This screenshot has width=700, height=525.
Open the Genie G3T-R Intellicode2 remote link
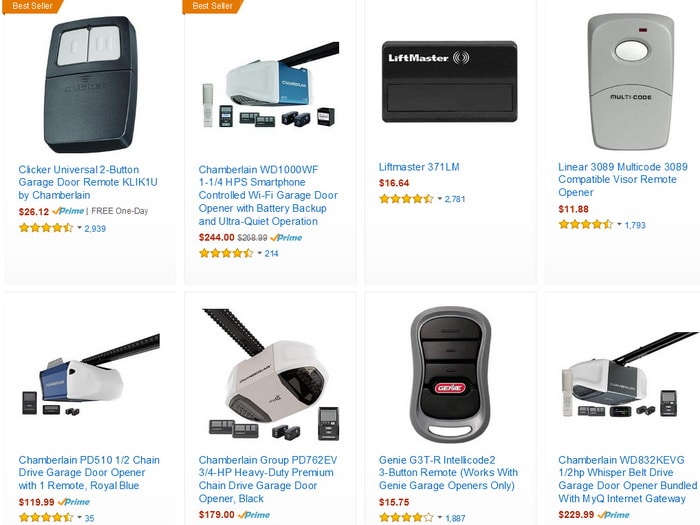coord(448,472)
